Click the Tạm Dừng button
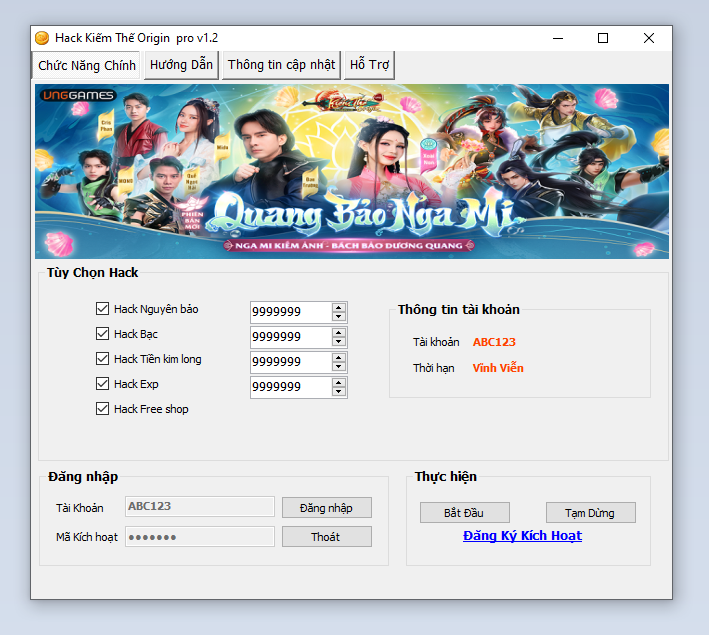Screen dimensions: 709x635 tap(590, 513)
